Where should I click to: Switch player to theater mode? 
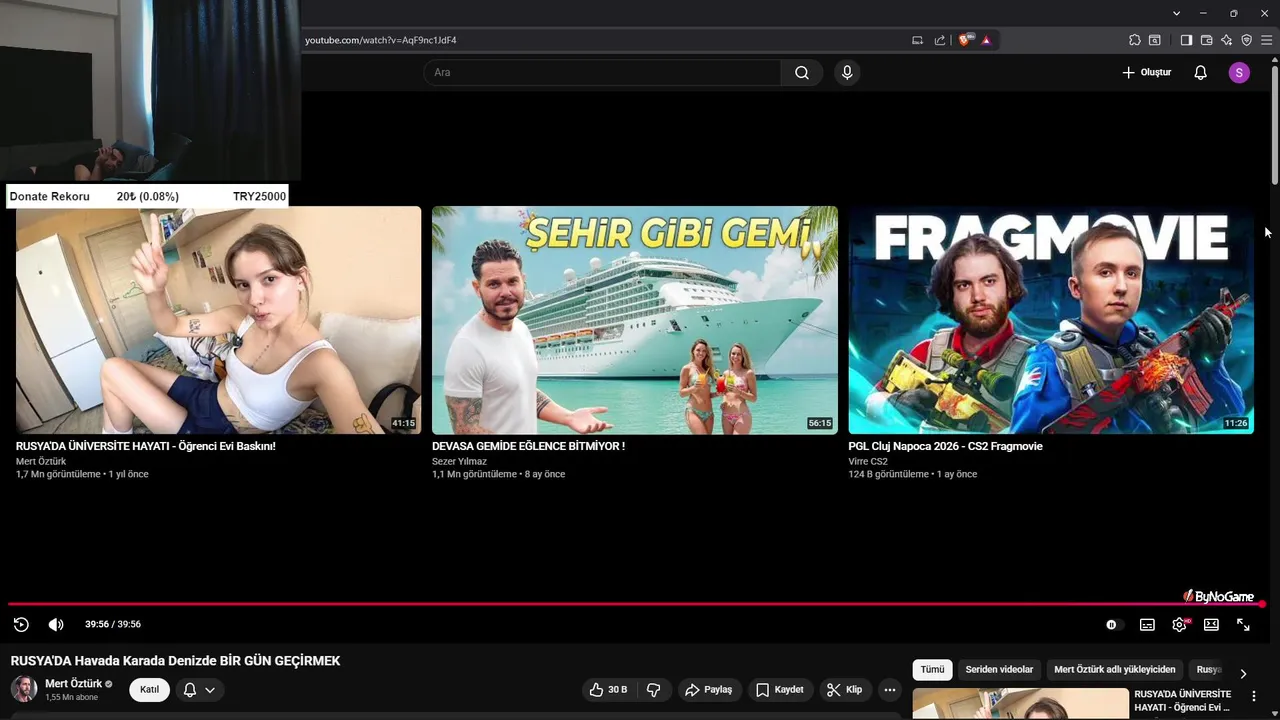(x=1211, y=624)
